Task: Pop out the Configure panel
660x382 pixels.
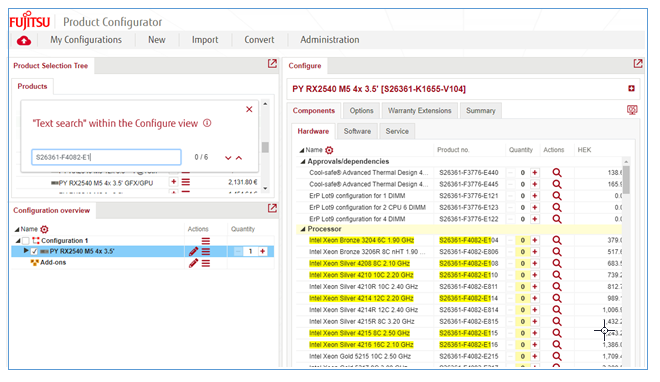Action: click(x=638, y=64)
